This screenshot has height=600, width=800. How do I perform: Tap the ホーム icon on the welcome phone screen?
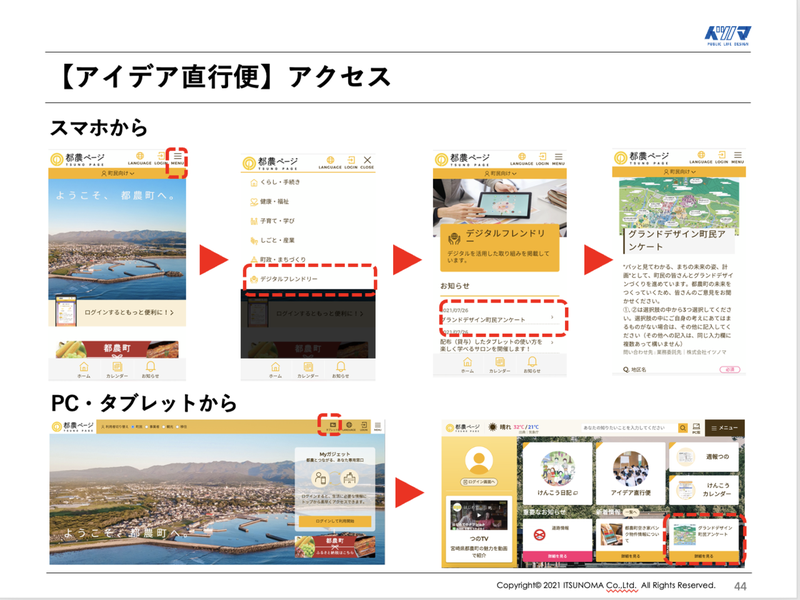coord(84,369)
